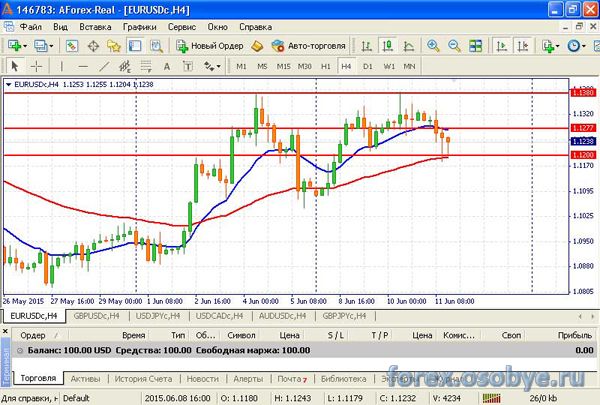Open the Сервис menu
Screen dimensions: 600x405
(x=182, y=27)
